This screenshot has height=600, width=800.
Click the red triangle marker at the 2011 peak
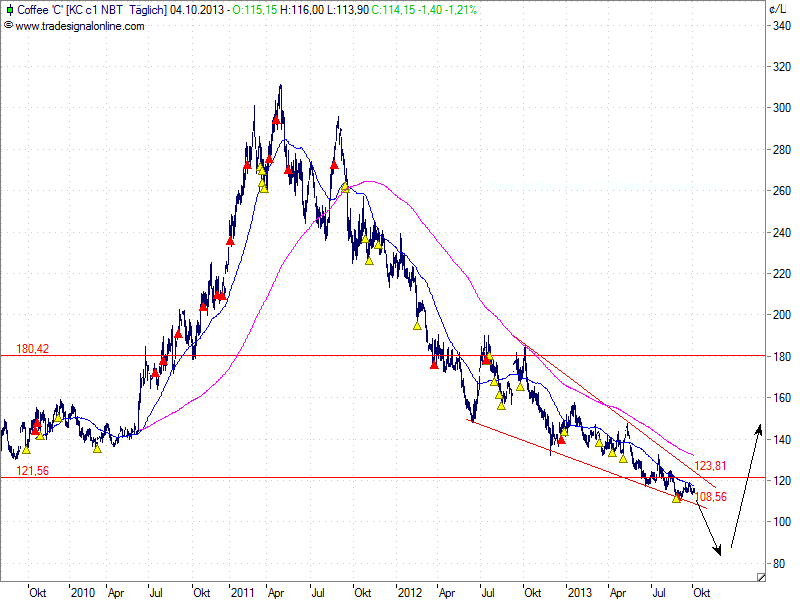coord(277,120)
